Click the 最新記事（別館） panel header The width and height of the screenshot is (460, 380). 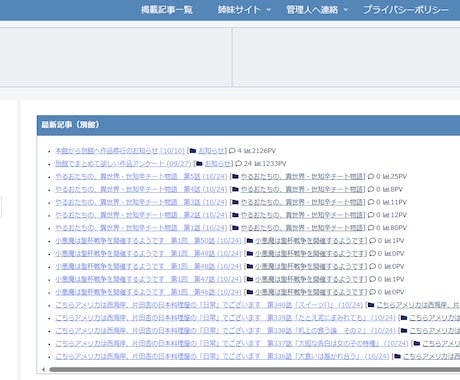pos(248,125)
